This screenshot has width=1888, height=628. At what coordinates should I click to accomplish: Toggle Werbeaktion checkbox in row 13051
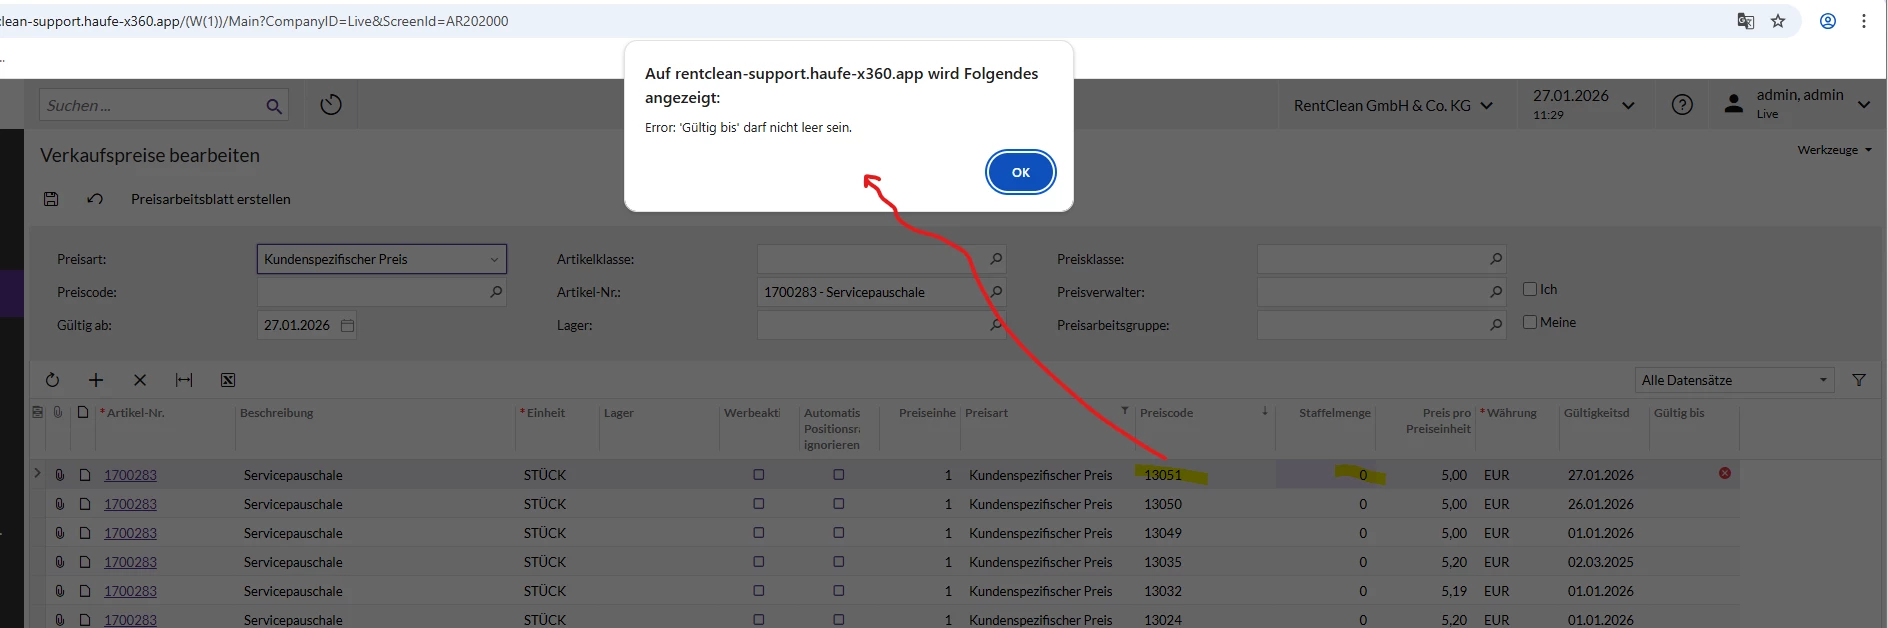pos(759,475)
